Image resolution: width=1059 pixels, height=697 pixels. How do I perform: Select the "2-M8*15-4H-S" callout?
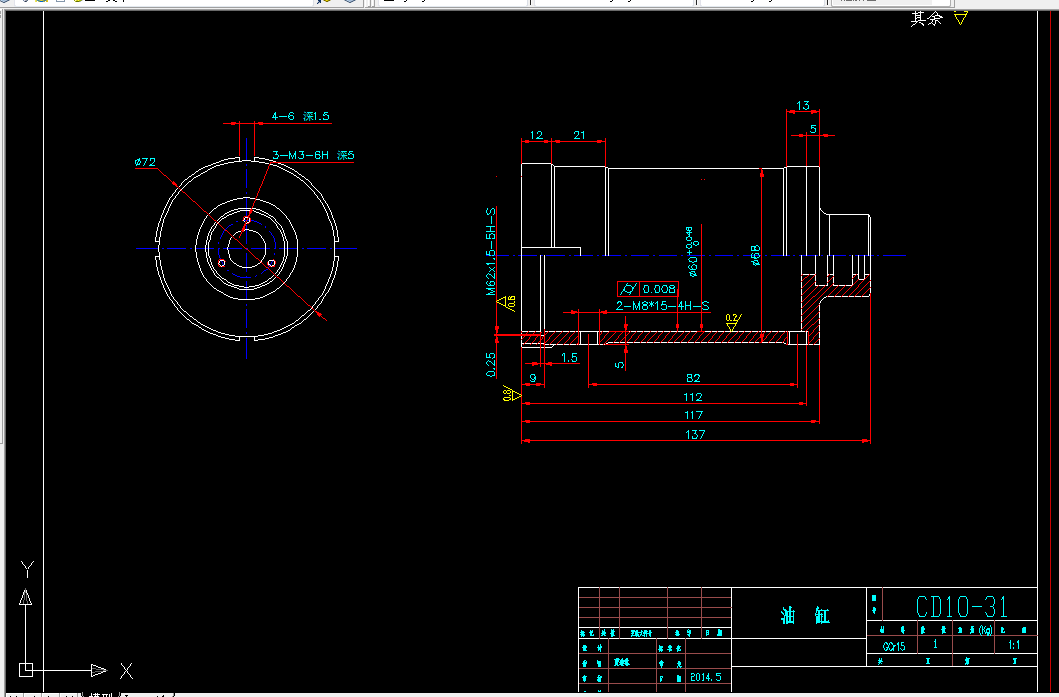click(x=663, y=306)
